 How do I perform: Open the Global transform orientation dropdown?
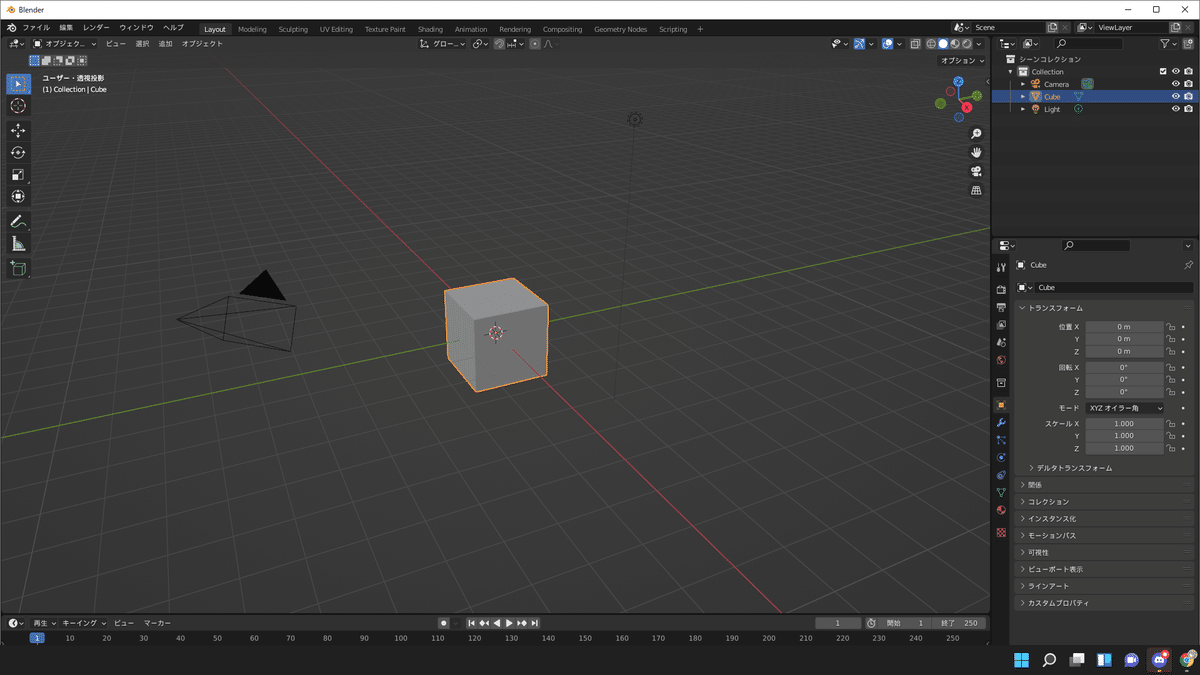point(442,44)
